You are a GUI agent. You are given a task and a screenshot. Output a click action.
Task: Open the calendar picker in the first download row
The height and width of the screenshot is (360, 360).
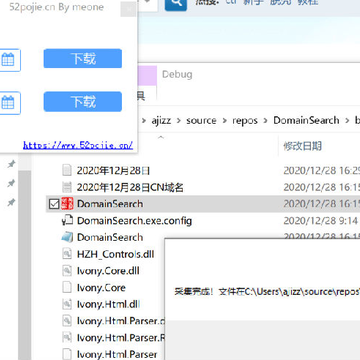8,60
